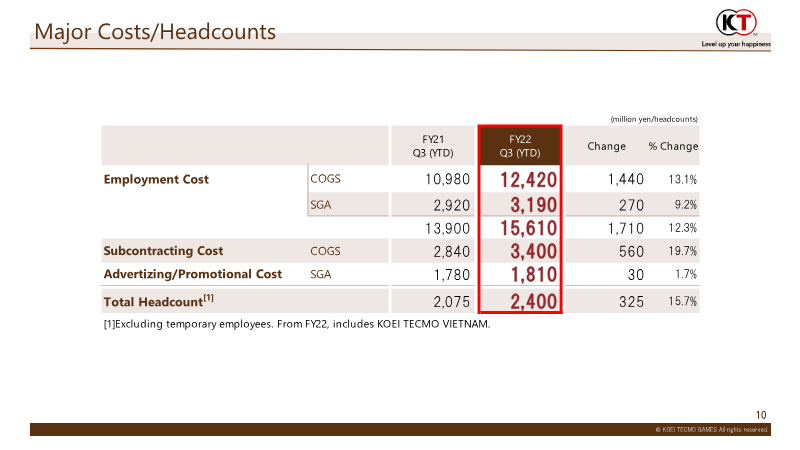The width and height of the screenshot is (800, 450).
Task: Click the Advertizing/Promotional Cost row label
Action: tap(193, 274)
